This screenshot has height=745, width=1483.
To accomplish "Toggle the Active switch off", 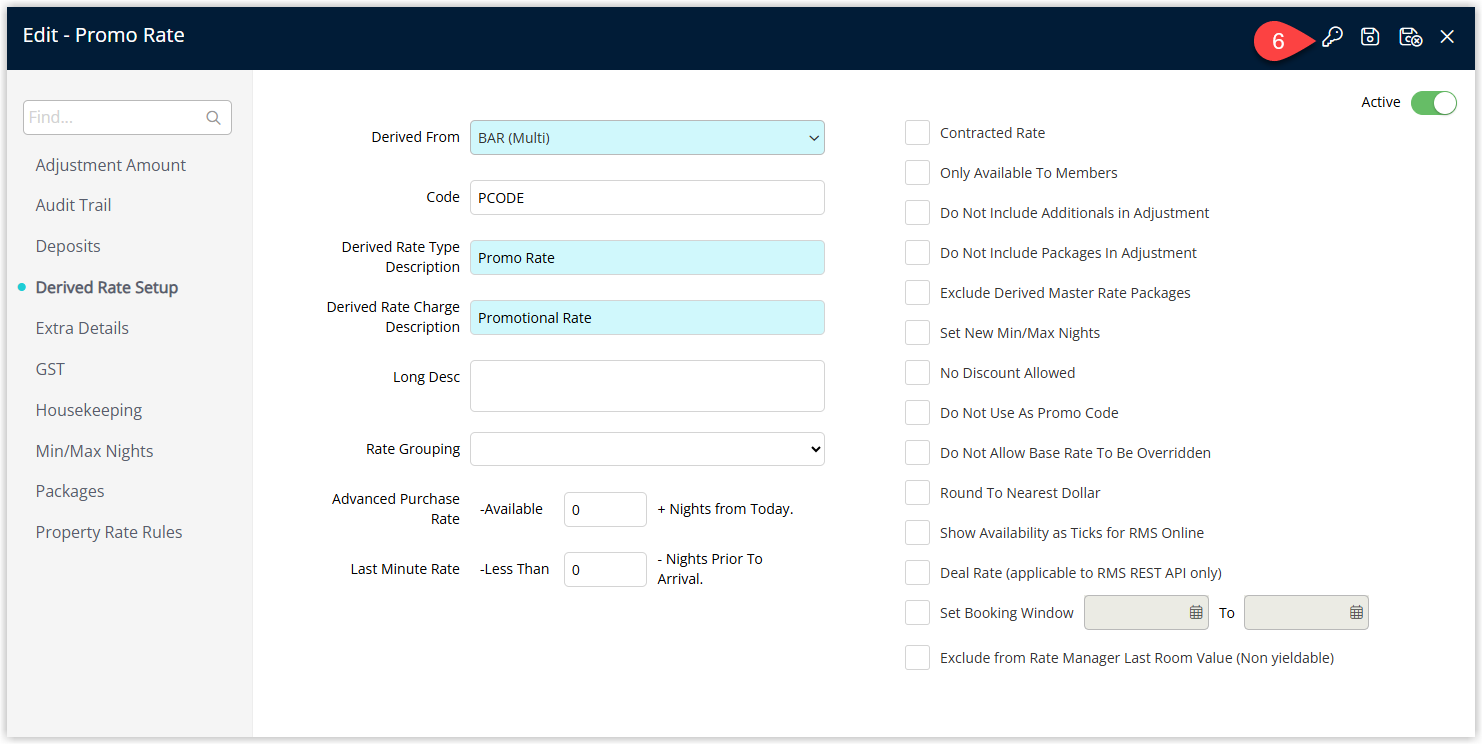I will coord(1434,102).
